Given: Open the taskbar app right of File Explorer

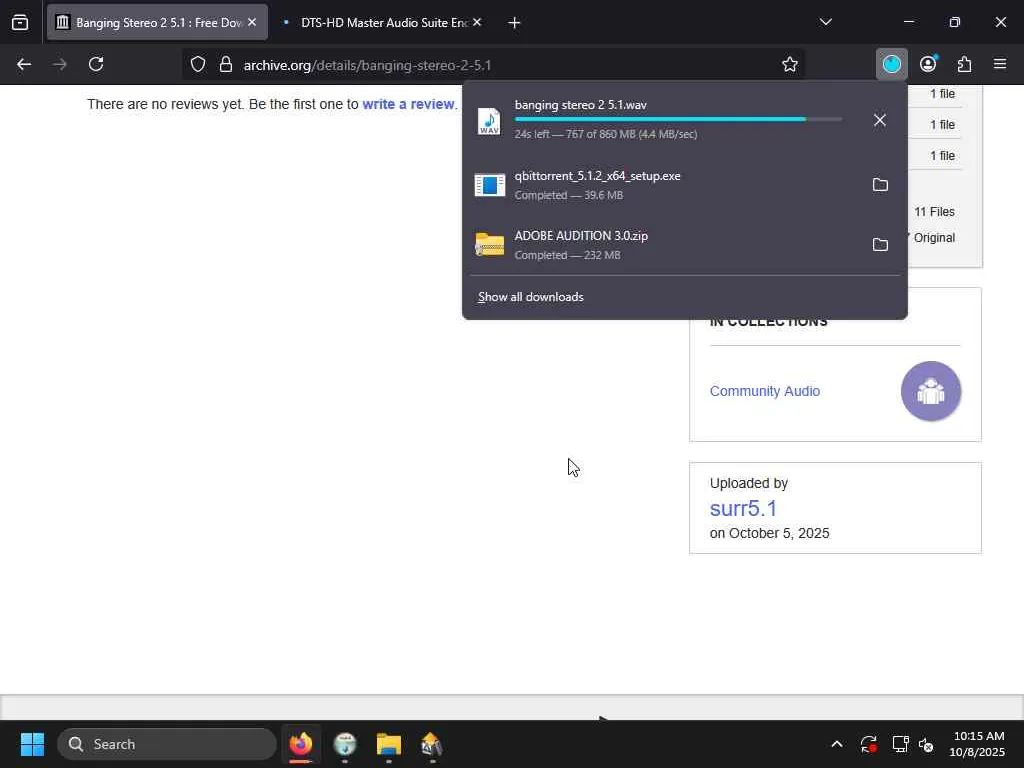Looking at the screenshot, I should [432, 744].
